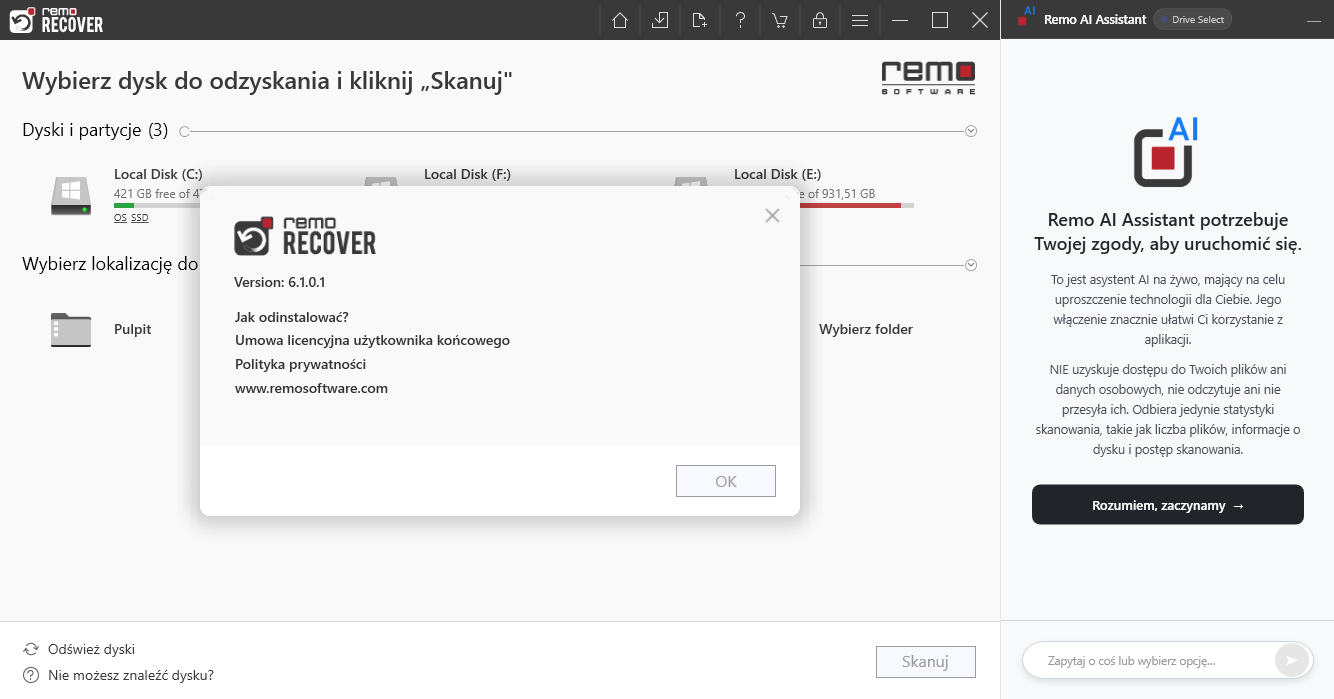Click 'Odśwież dyski' refresh link
This screenshot has width=1334, height=699.
[x=79, y=649]
